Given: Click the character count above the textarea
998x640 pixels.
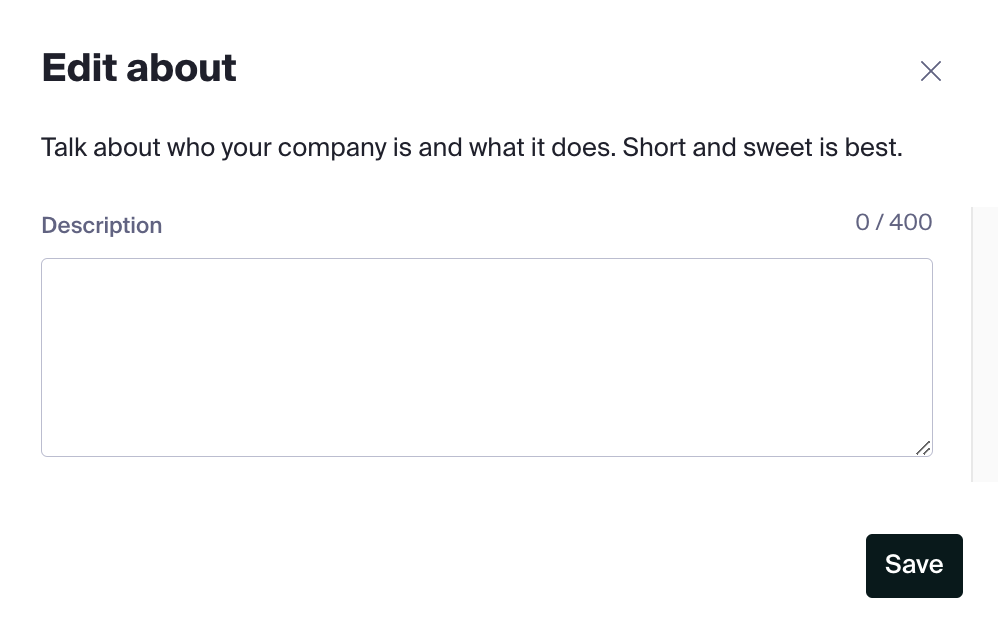Looking at the screenshot, I should pyautogui.click(x=893, y=222).
